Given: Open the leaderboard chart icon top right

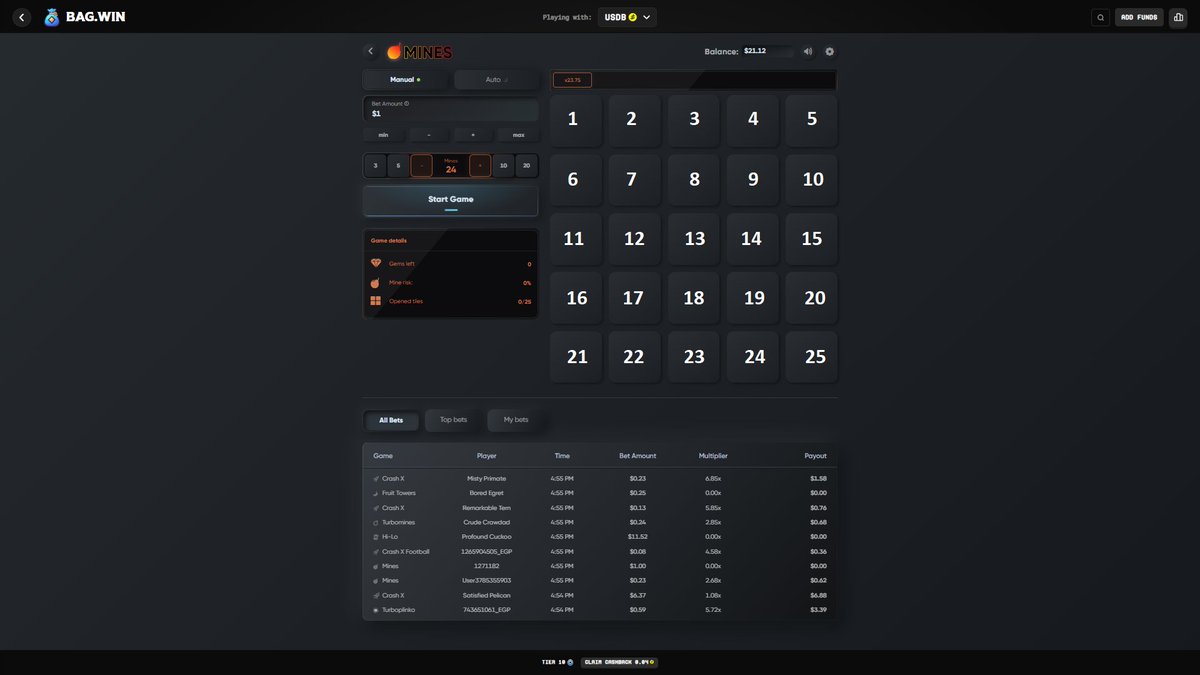Looking at the screenshot, I should point(1178,17).
